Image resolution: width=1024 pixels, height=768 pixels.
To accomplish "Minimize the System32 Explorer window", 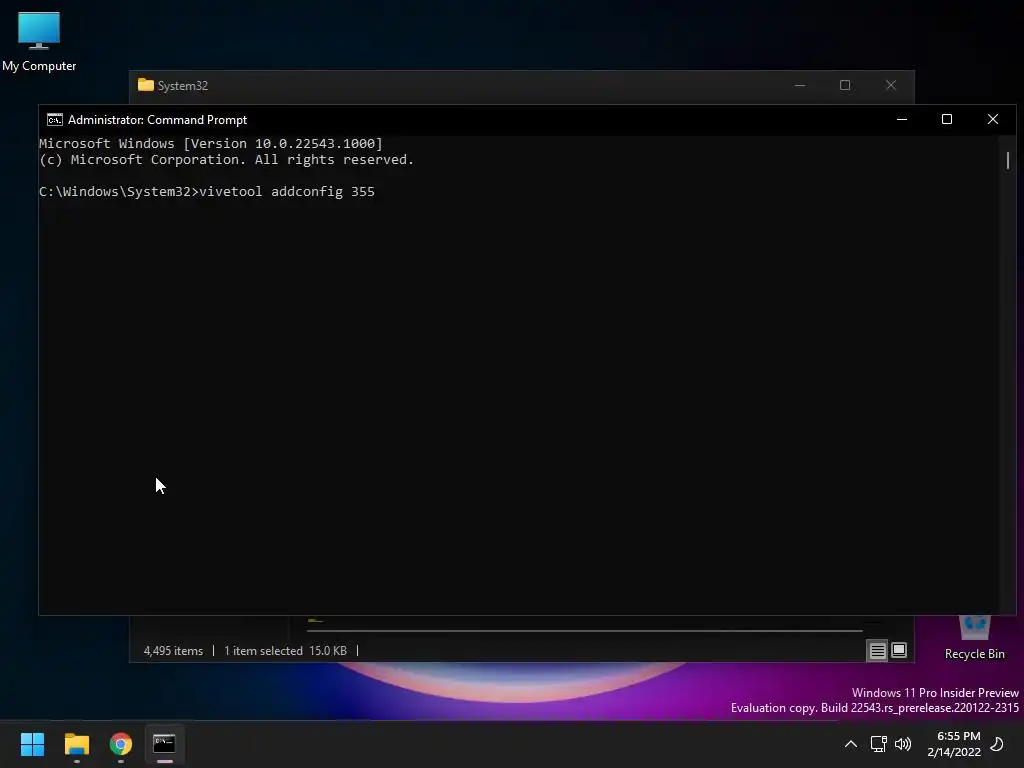I will 800,86.
